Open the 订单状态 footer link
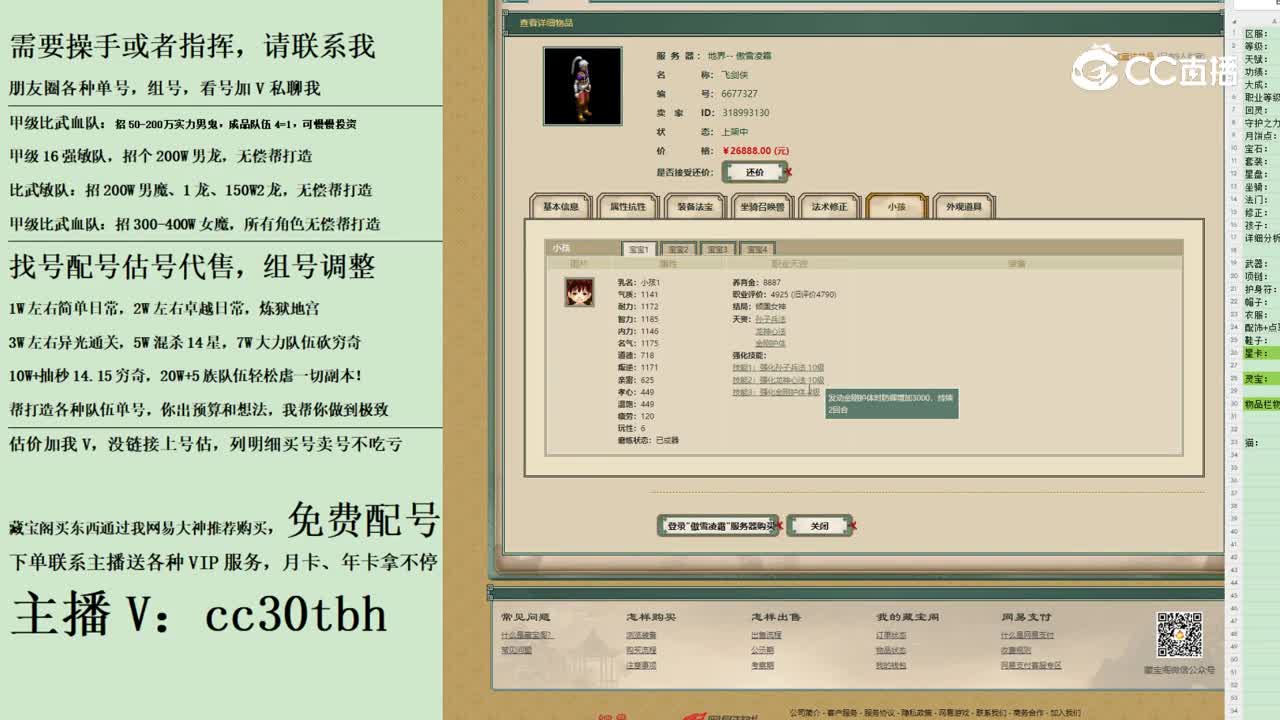 (892, 635)
